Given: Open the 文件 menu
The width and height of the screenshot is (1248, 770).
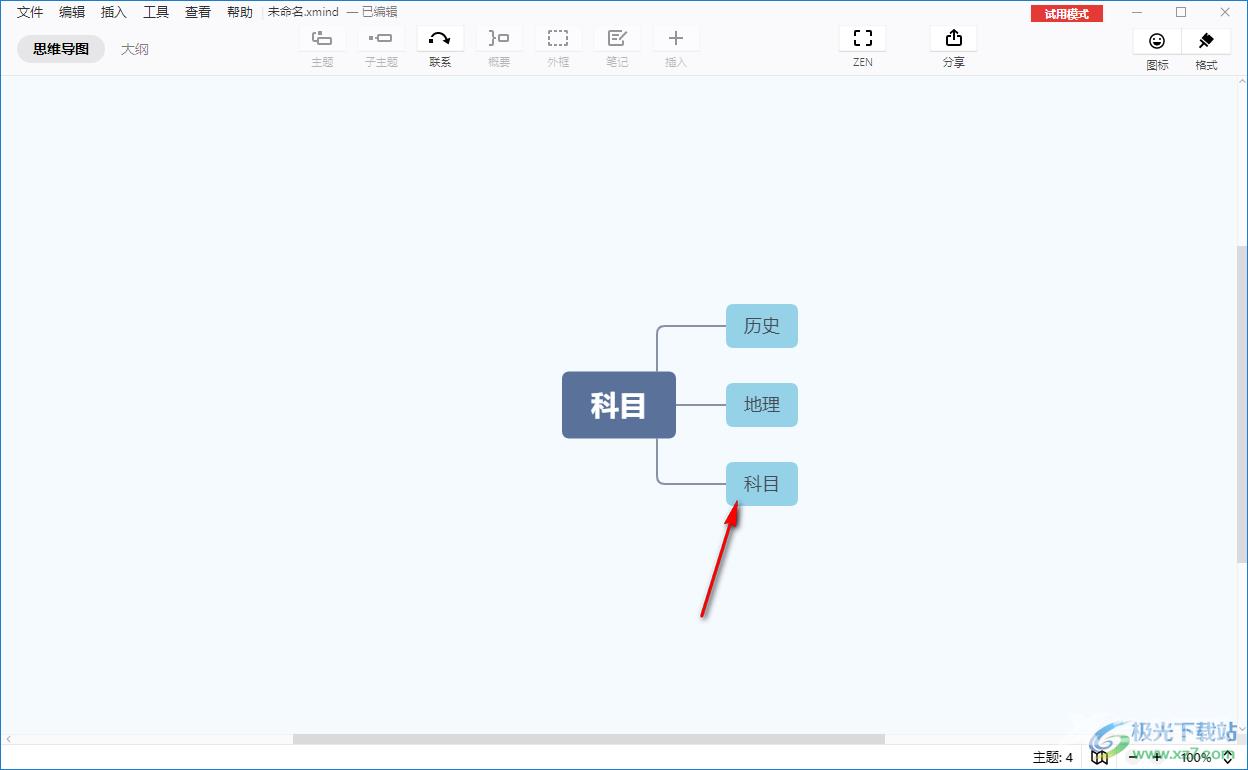Looking at the screenshot, I should (30, 12).
